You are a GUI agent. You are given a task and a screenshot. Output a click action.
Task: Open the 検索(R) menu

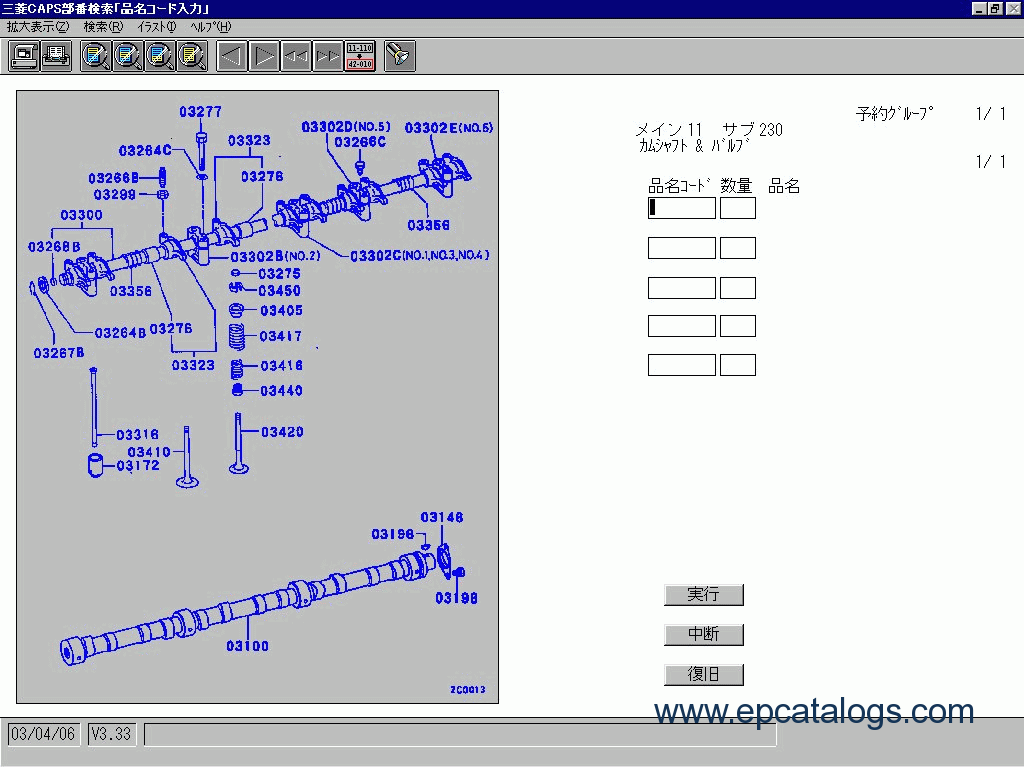pos(103,27)
